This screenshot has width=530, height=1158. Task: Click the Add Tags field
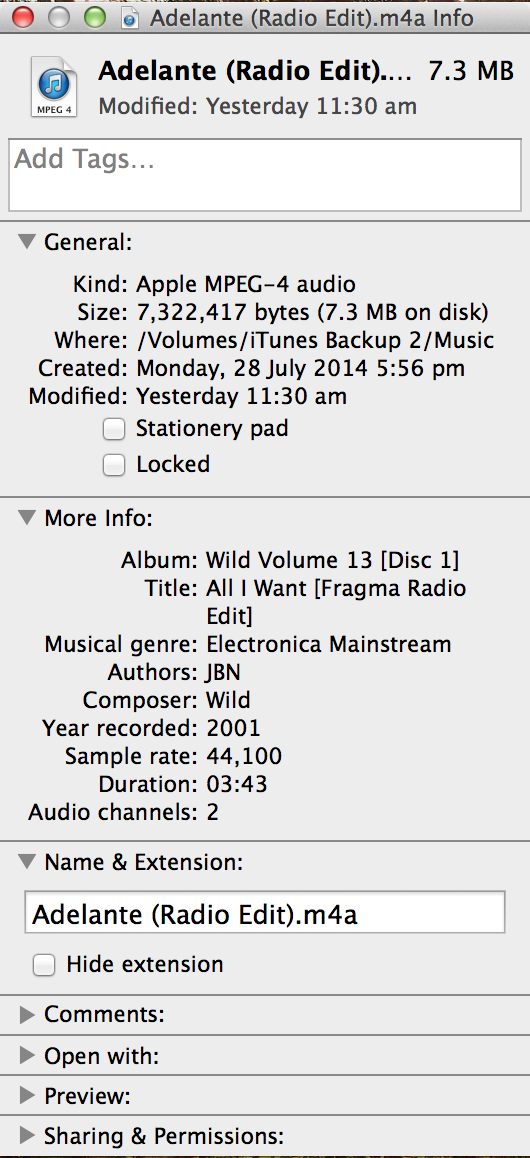[x=265, y=175]
